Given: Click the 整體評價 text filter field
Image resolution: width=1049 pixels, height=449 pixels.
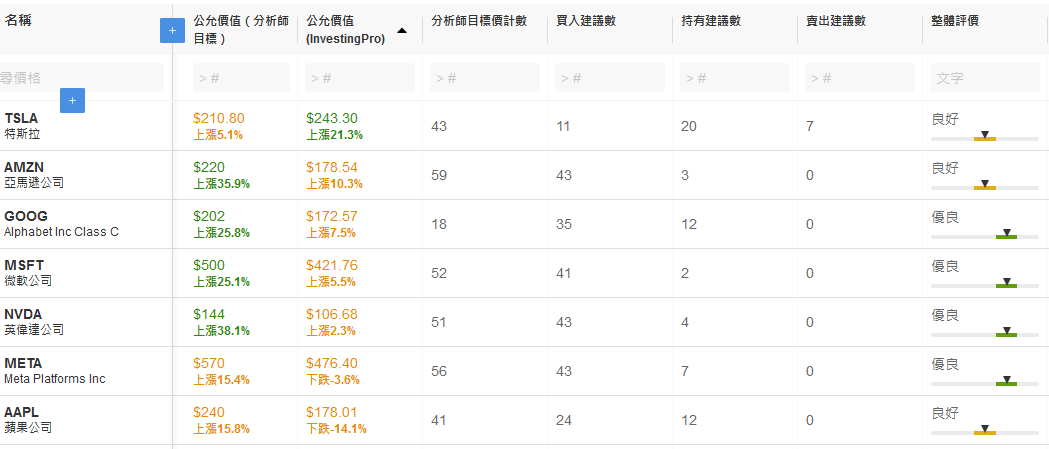Looking at the screenshot, I should [983, 77].
